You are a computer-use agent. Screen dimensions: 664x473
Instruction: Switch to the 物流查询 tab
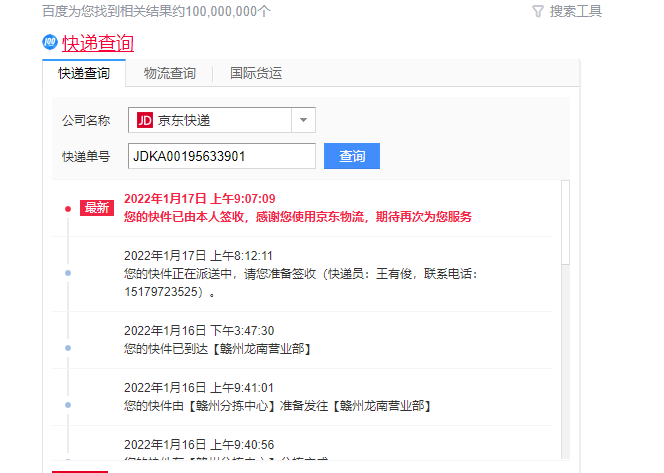(169, 73)
